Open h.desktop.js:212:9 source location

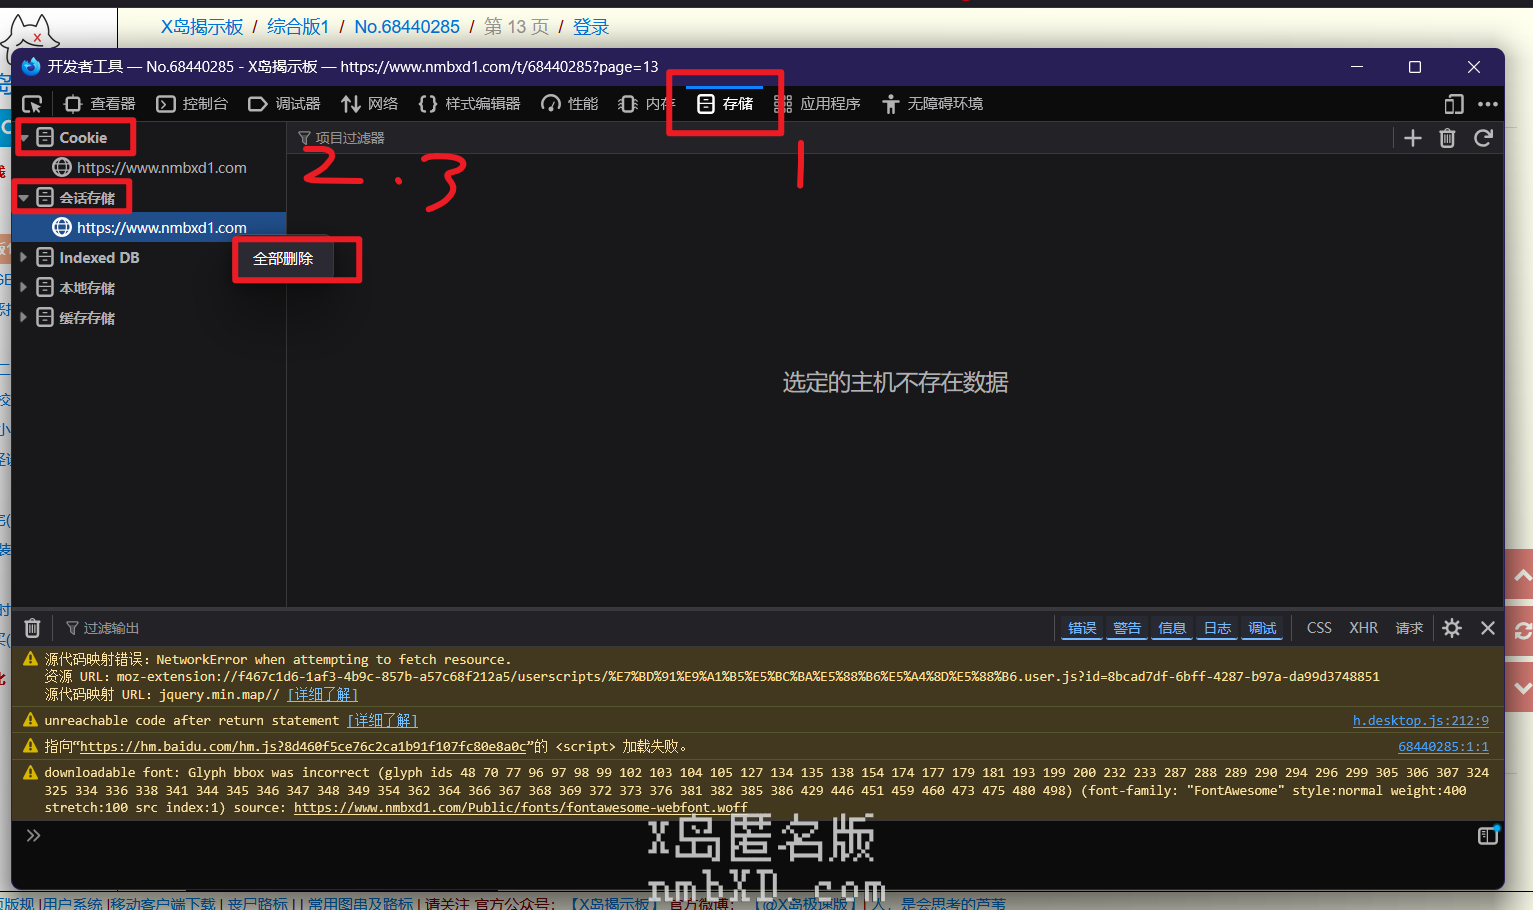[x=1420, y=721]
